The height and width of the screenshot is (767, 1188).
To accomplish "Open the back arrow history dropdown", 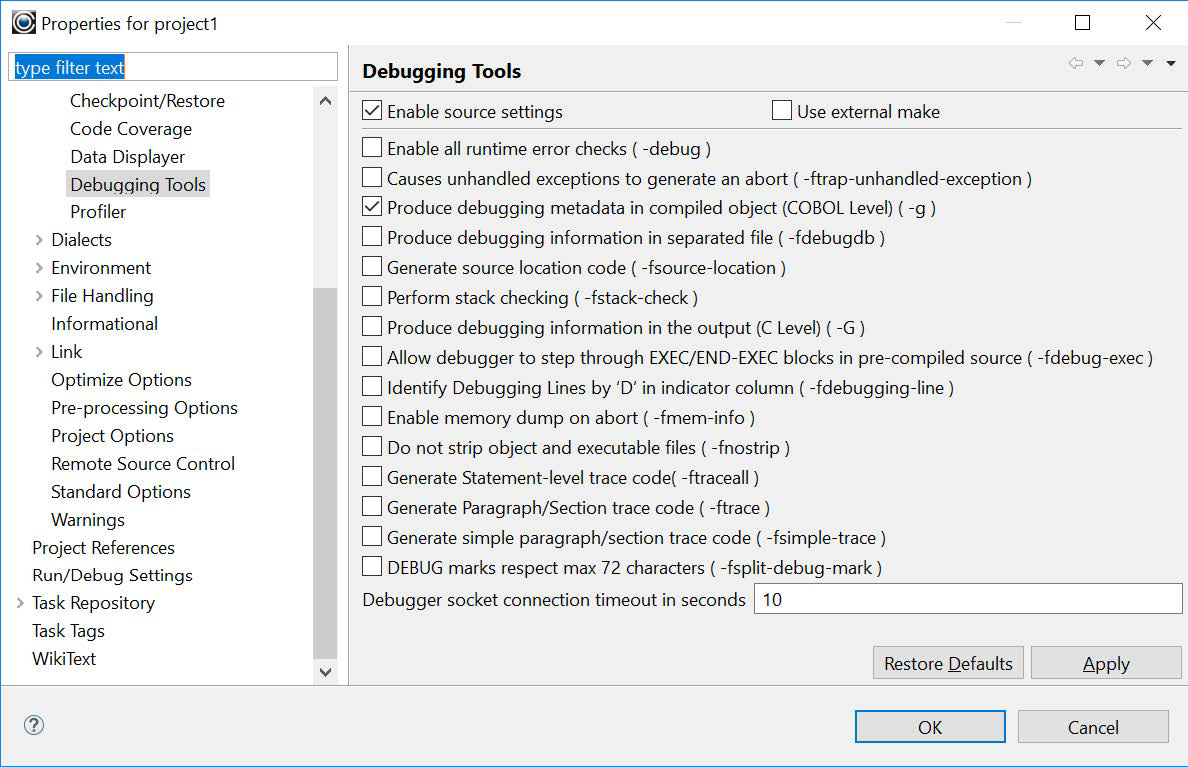I will (x=1099, y=63).
